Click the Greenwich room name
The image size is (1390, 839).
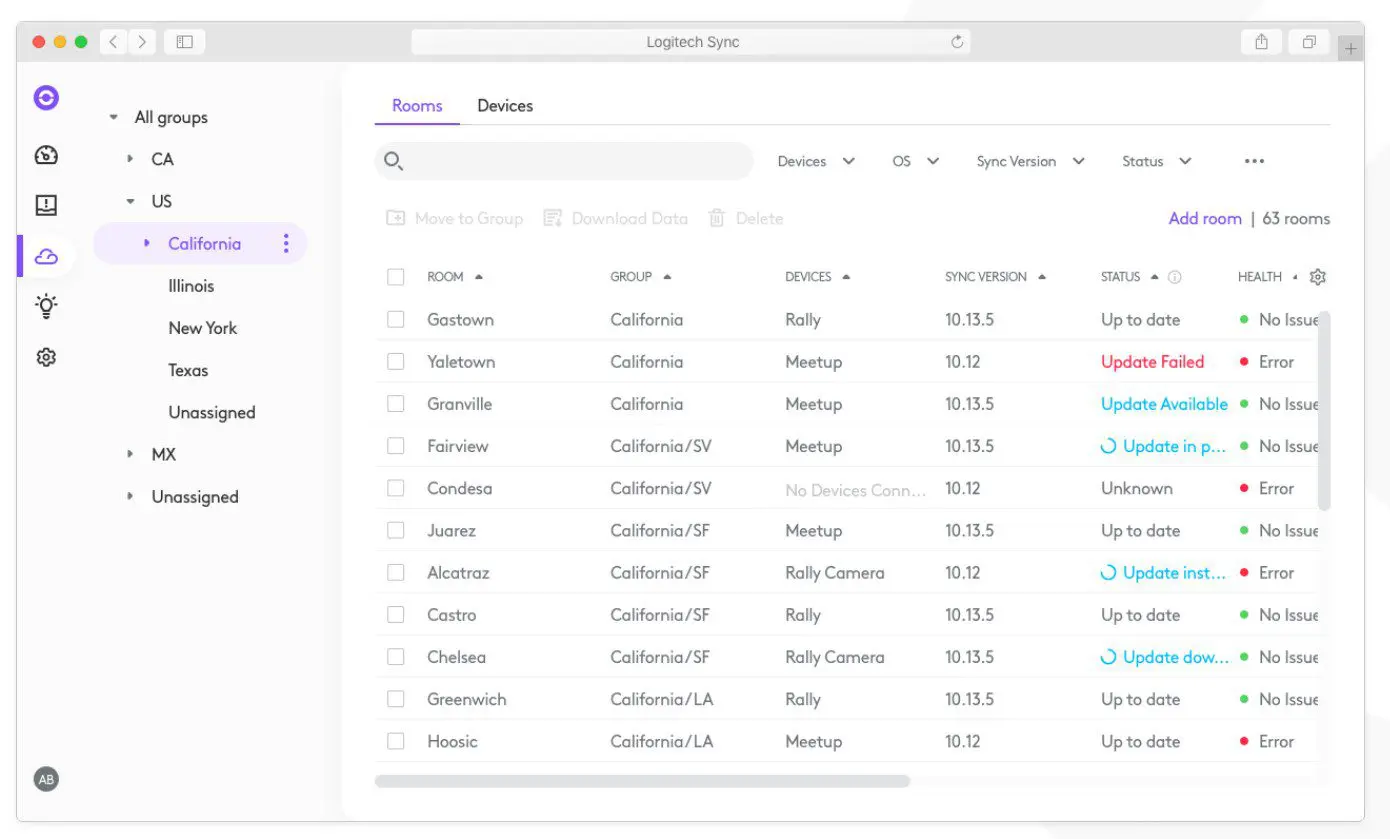[x=467, y=699]
